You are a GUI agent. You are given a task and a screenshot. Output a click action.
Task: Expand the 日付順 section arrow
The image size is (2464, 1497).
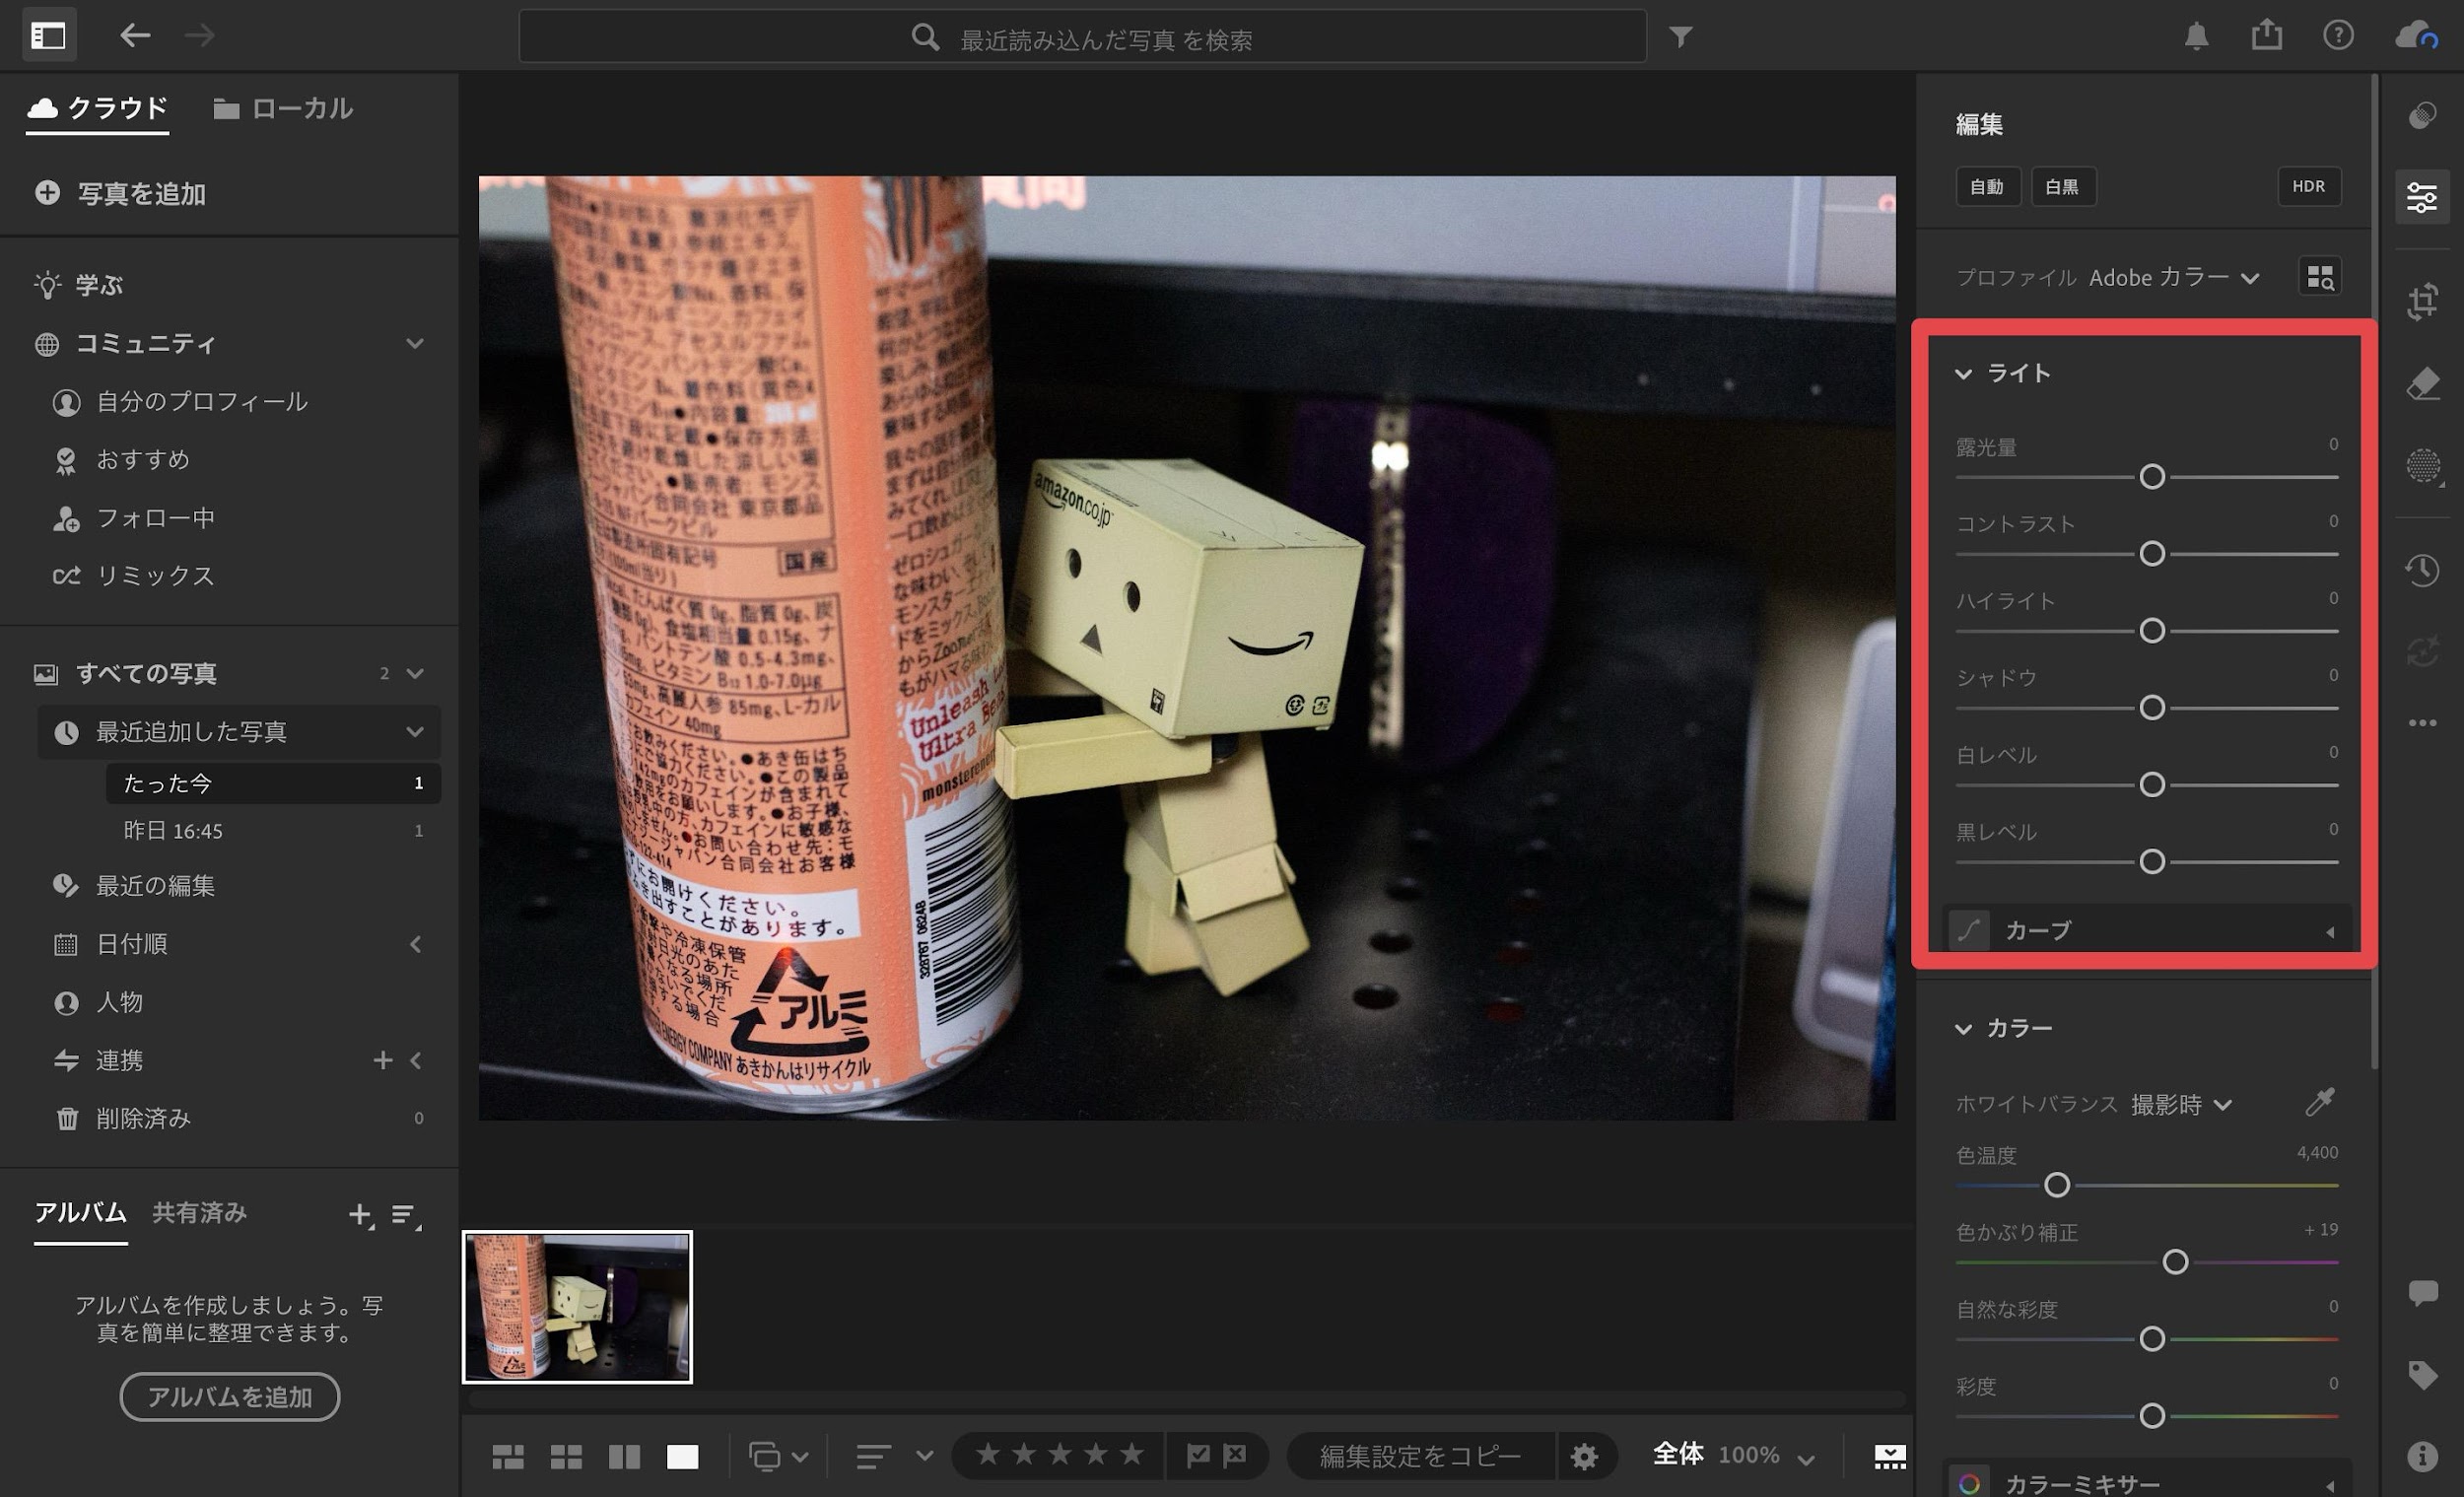tap(415, 944)
